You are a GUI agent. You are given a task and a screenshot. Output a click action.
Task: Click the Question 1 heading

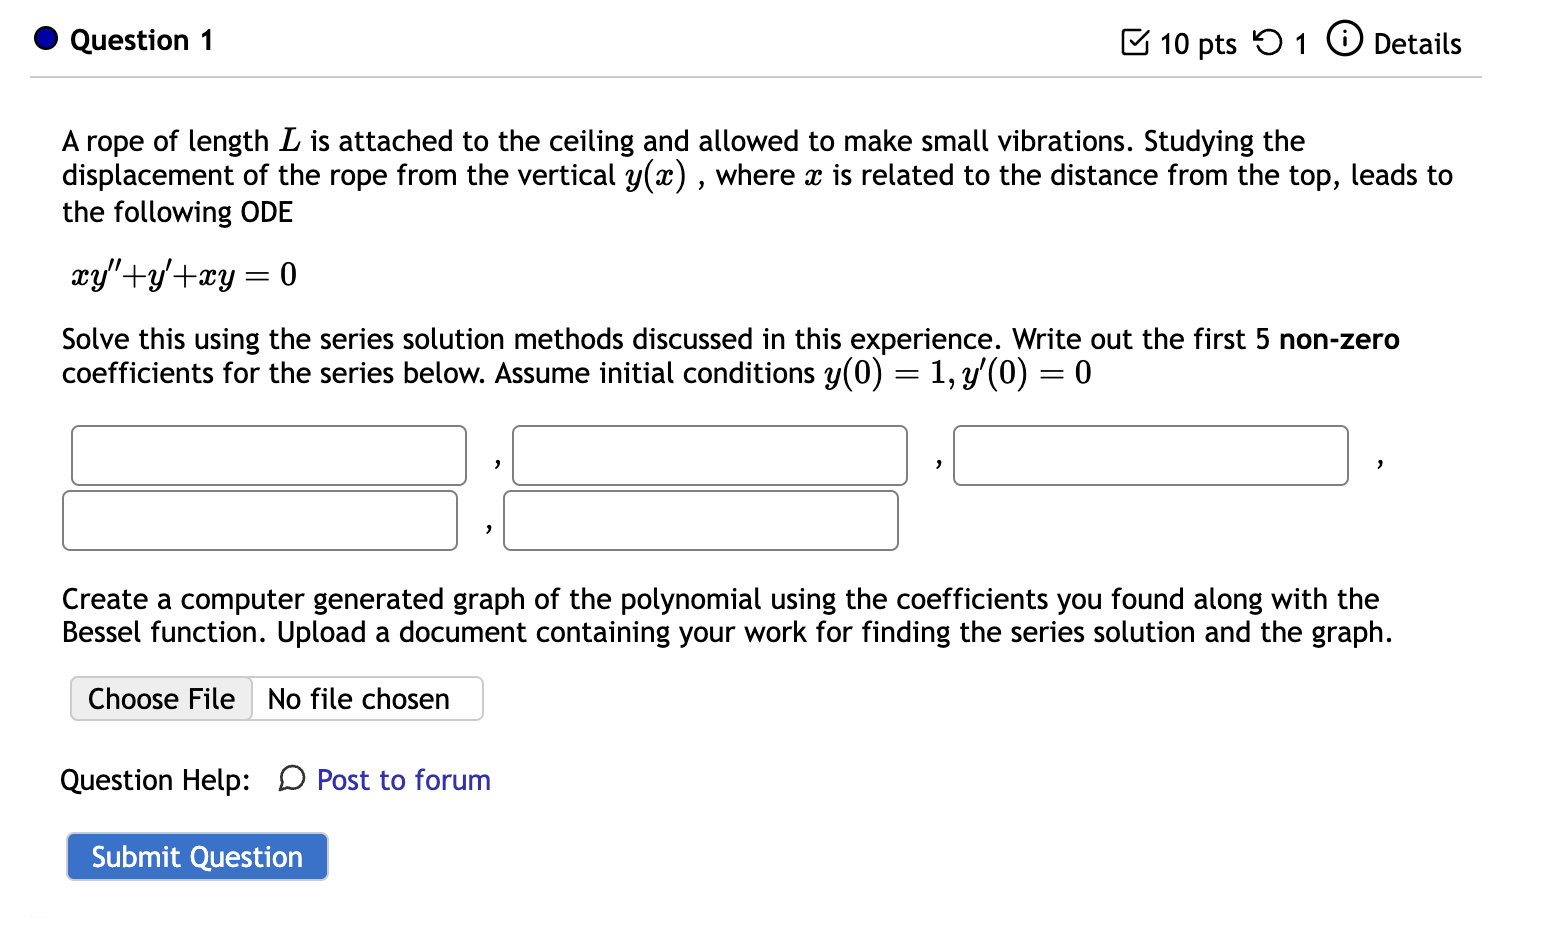tap(140, 41)
